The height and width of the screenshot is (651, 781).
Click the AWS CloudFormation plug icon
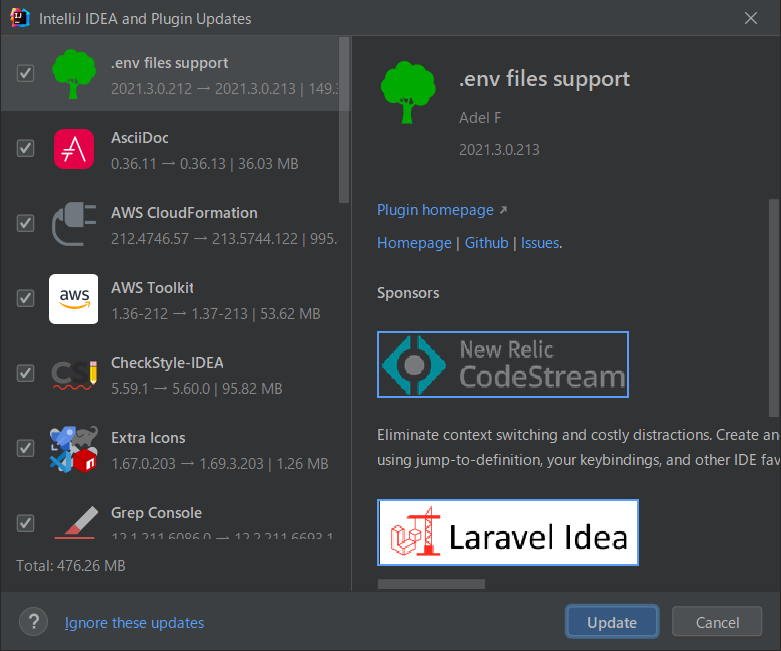pos(74,224)
